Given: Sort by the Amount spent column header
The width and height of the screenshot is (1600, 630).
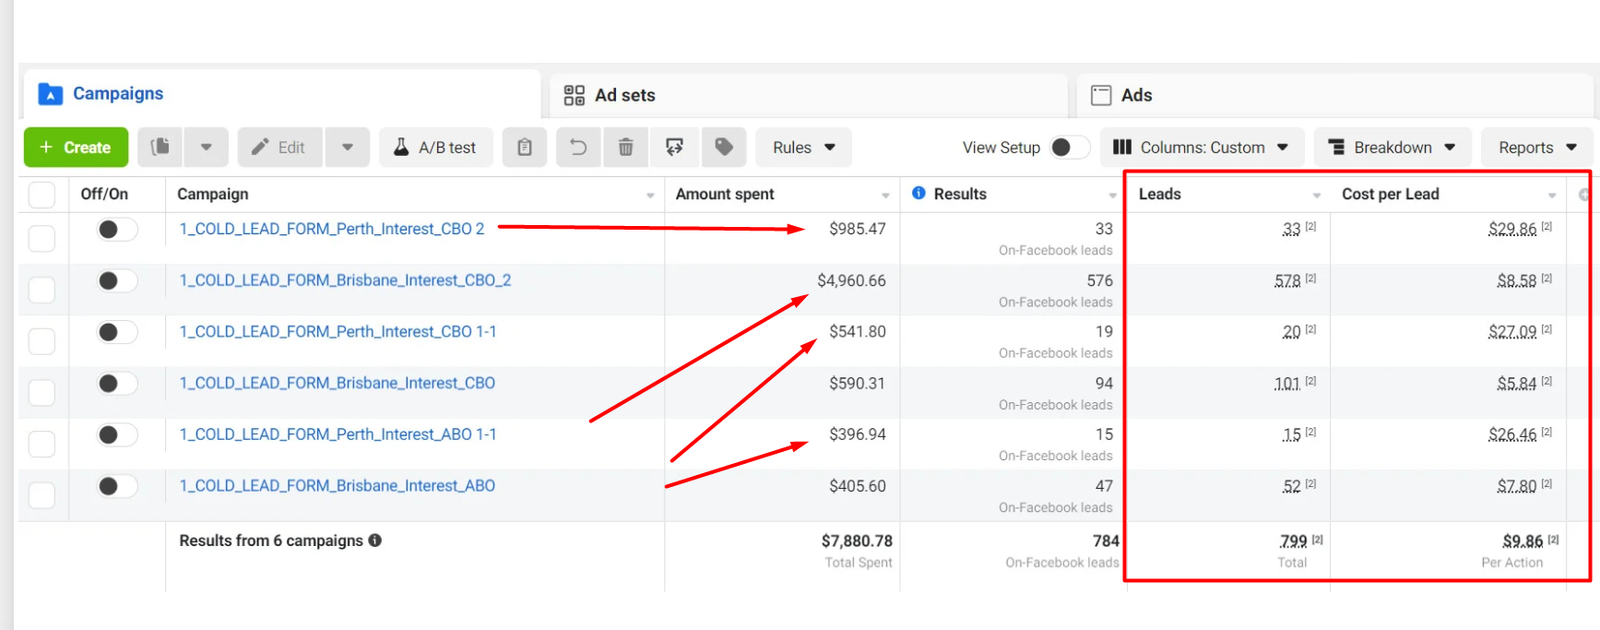Looking at the screenshot, I should click(725, 194).
